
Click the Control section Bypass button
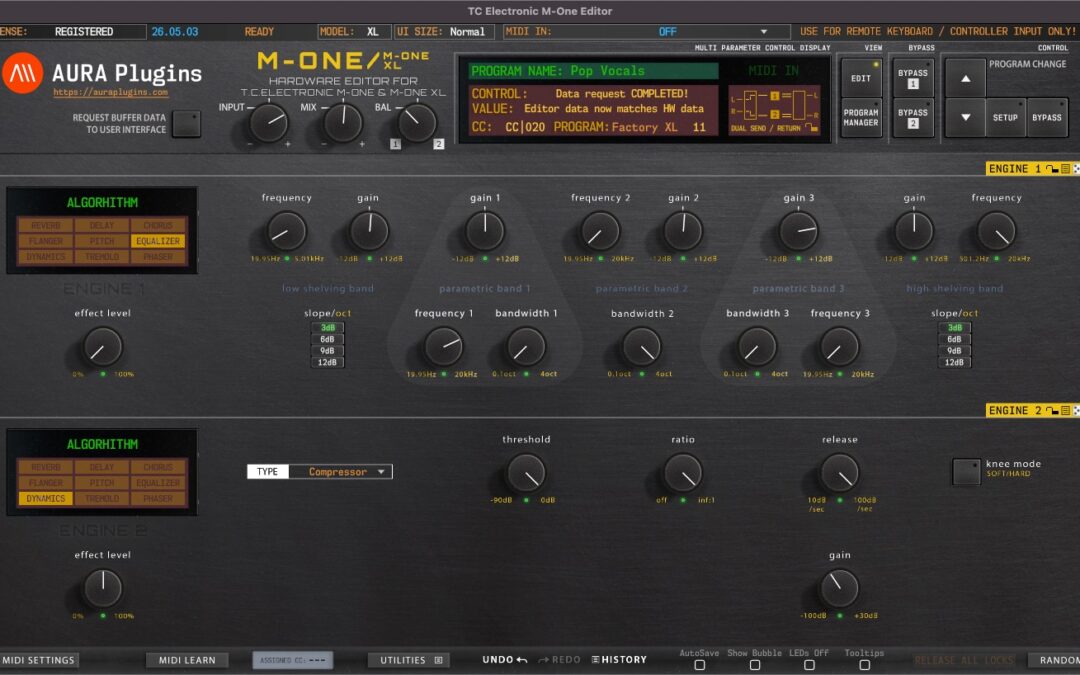pos(1046,118)
